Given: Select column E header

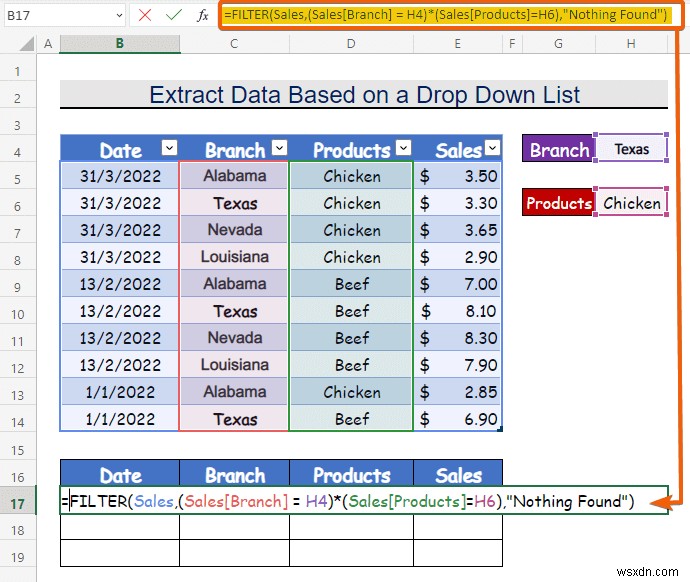Looking at the screenshot, I should pyautogui.click(x=458, y=44).
